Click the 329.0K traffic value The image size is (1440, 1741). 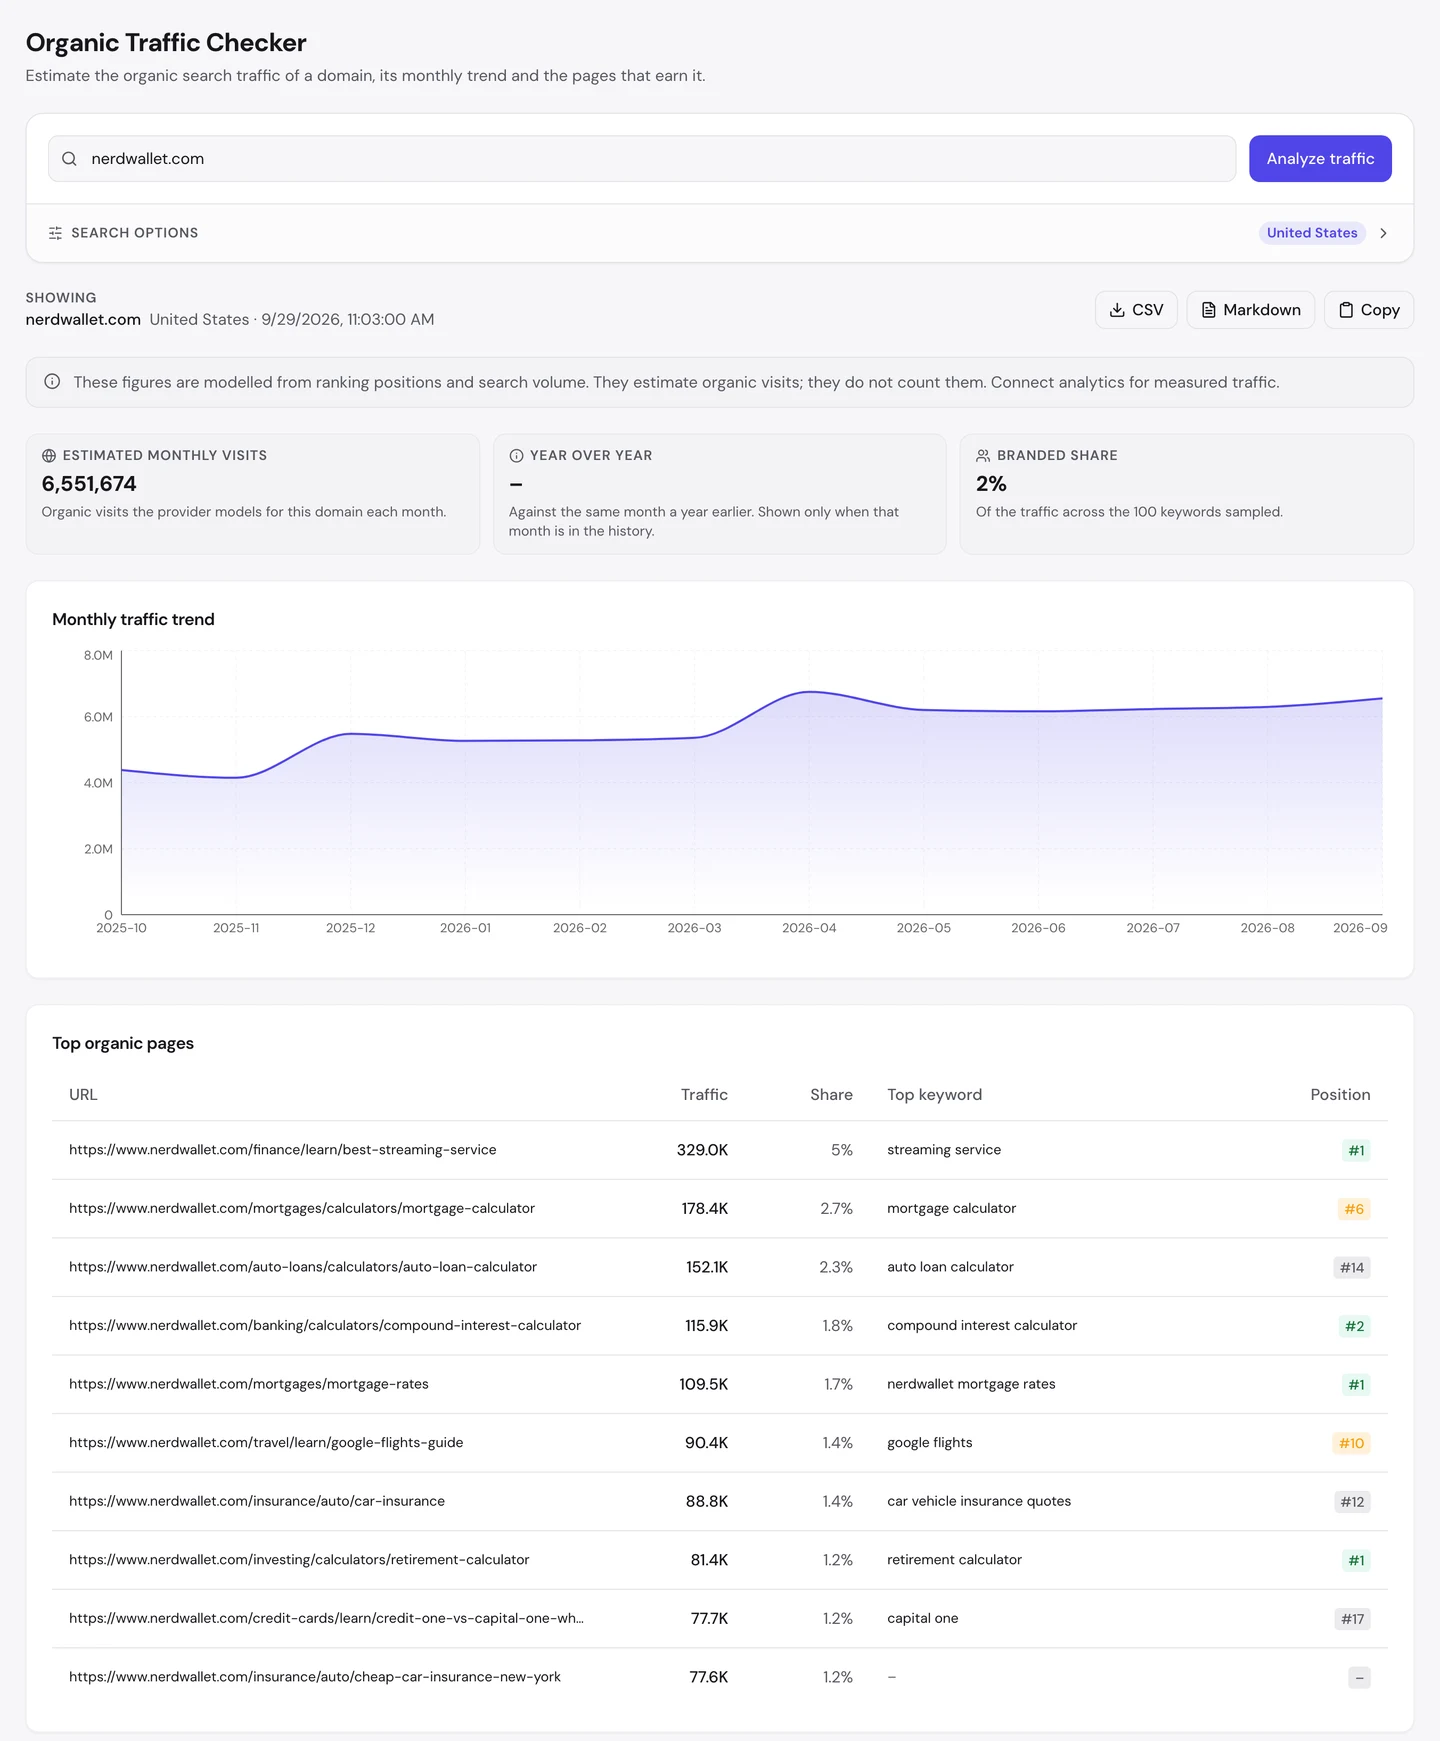pyautogui.click(x=702, y=1150)
